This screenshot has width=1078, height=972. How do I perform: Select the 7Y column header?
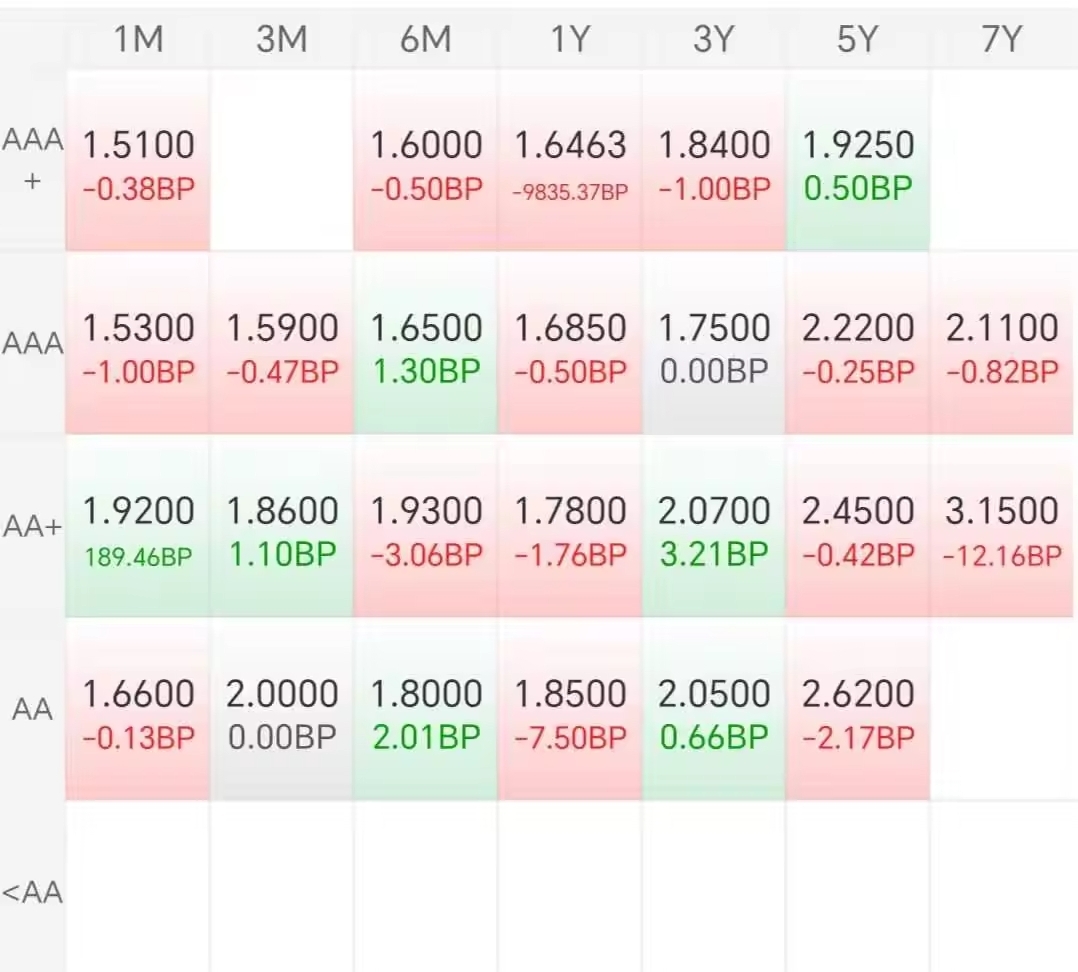(1002, 40)
